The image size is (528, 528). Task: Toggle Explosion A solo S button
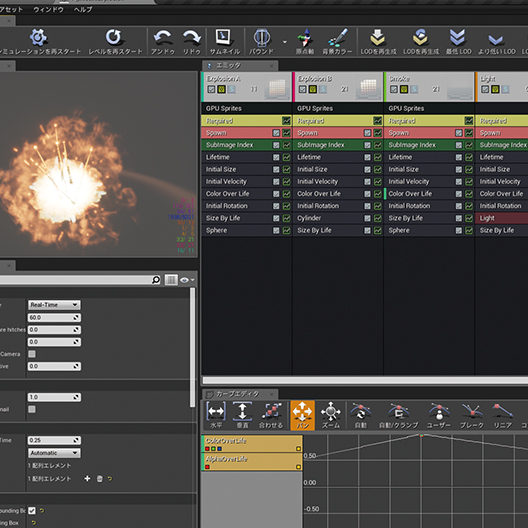coord(232,89)
